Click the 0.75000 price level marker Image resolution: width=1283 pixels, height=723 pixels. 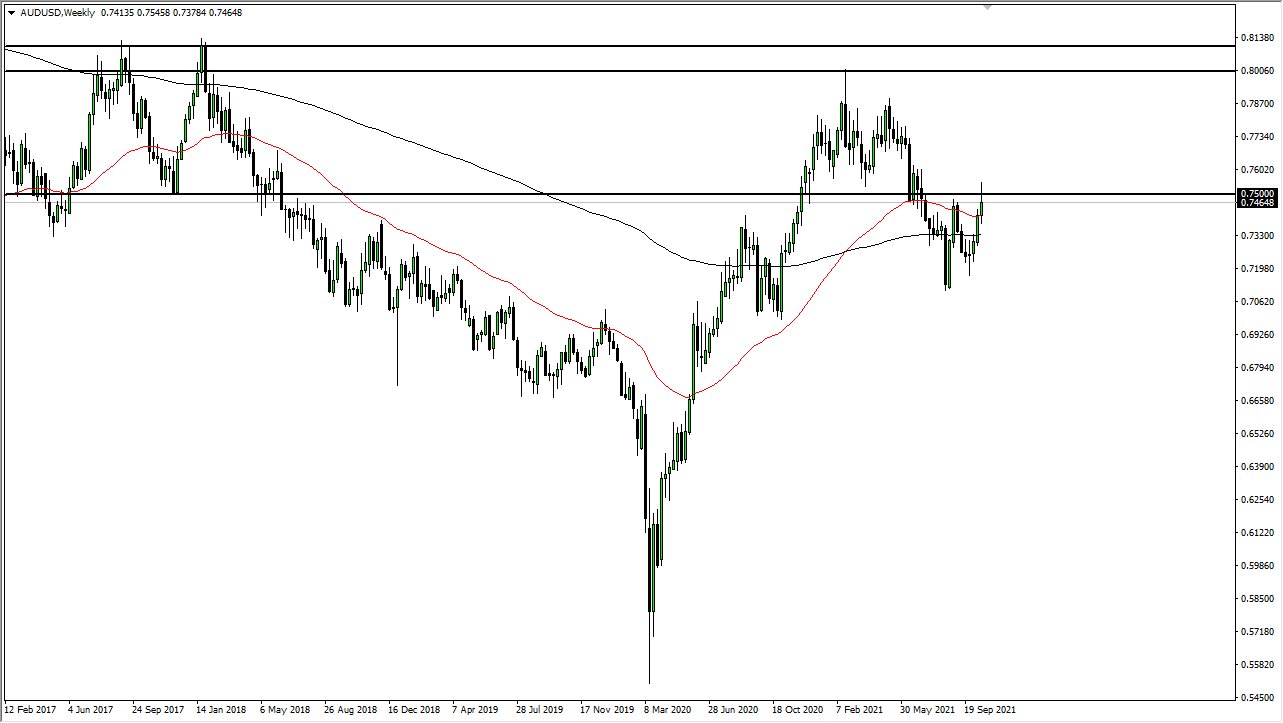click(x=1258, y=194)
